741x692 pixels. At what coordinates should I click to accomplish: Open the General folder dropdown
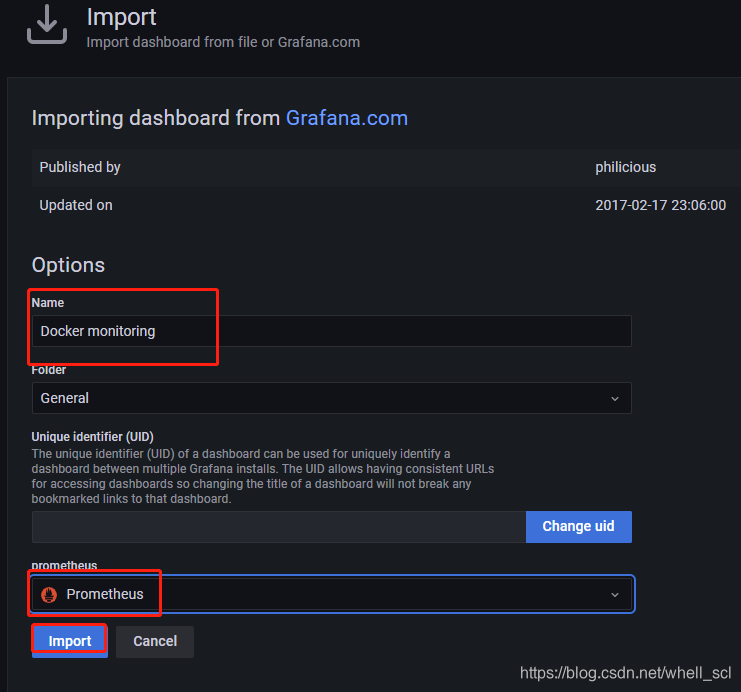331,398
